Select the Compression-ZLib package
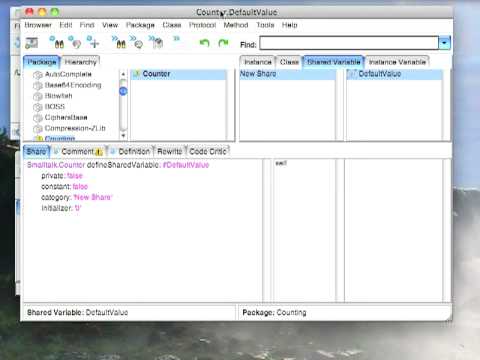The height and width of the screenshot is (360, 480). (75, 128)
